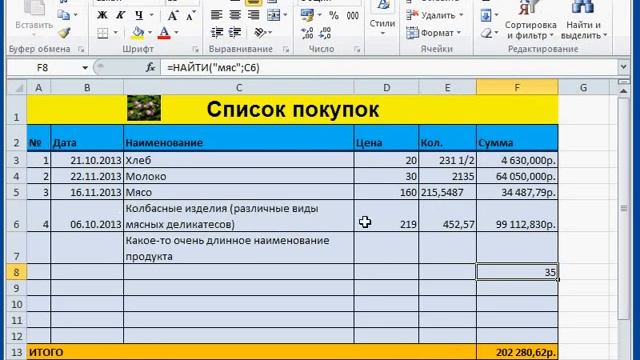Increase indent icon

[235, 33]
